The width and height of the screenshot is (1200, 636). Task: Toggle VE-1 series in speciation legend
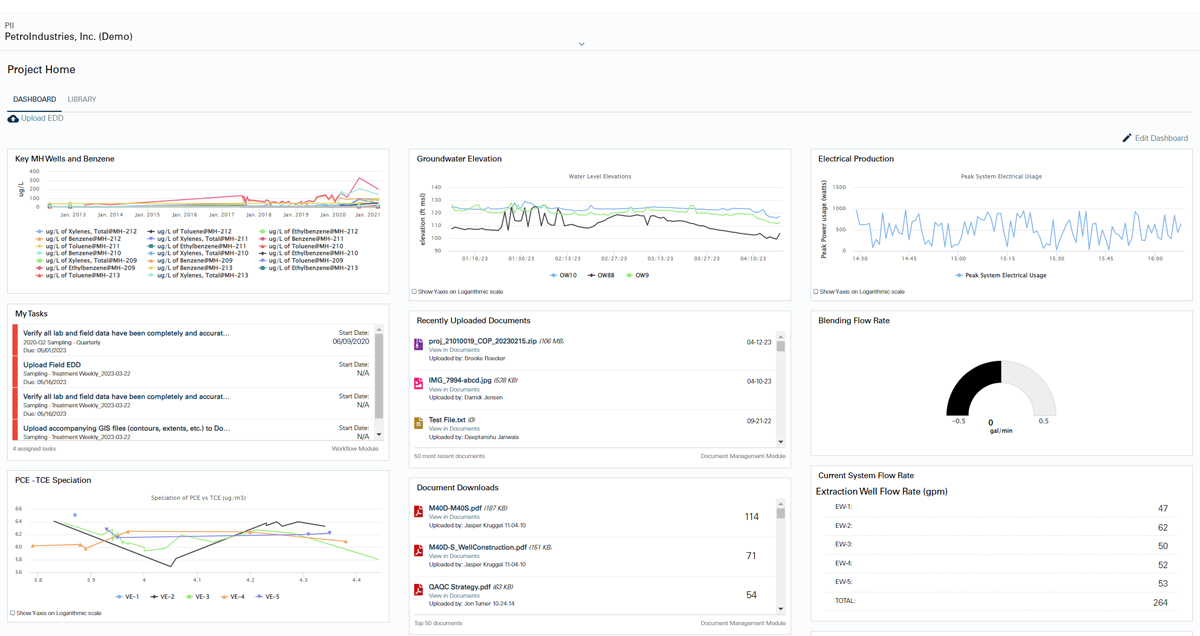[x=128, y=597]
